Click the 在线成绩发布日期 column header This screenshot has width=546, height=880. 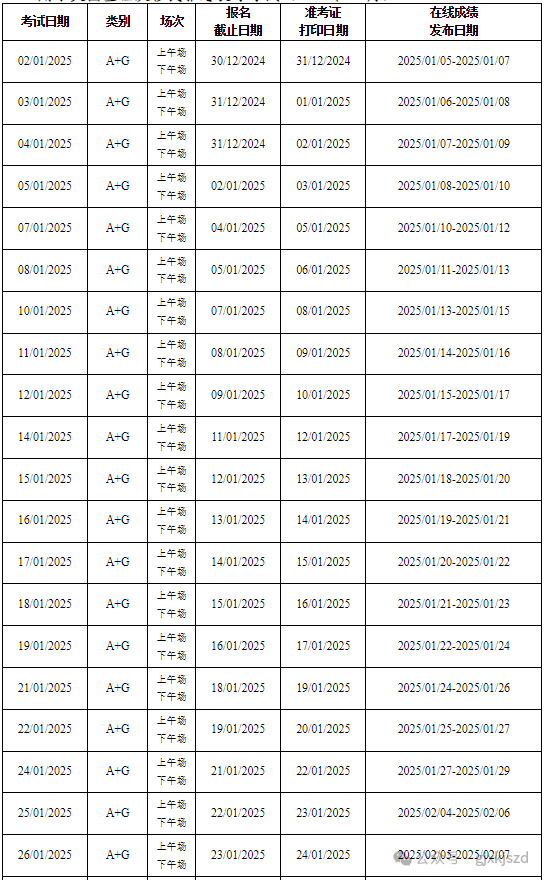pyautogui.click(x=454, y=21)
